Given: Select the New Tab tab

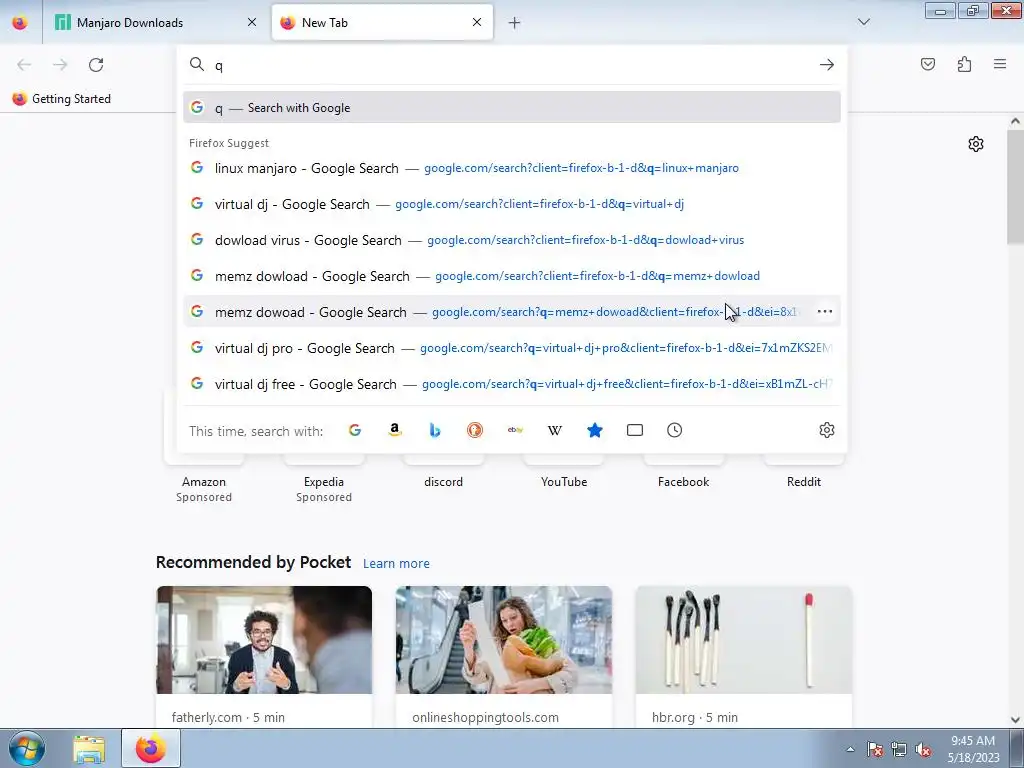Looking at the screenshot, I should (382, 23).
